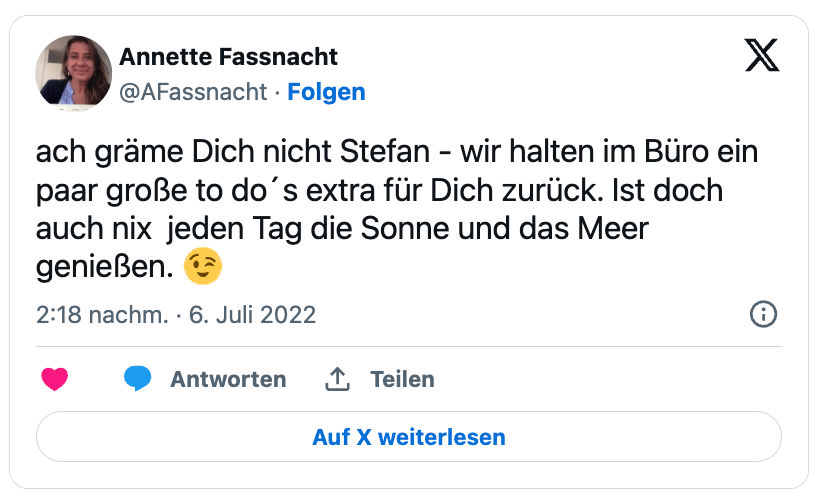826x494 pixels.
Task: Open the tweet info circle icon
Action: click(x=763, y=315)
